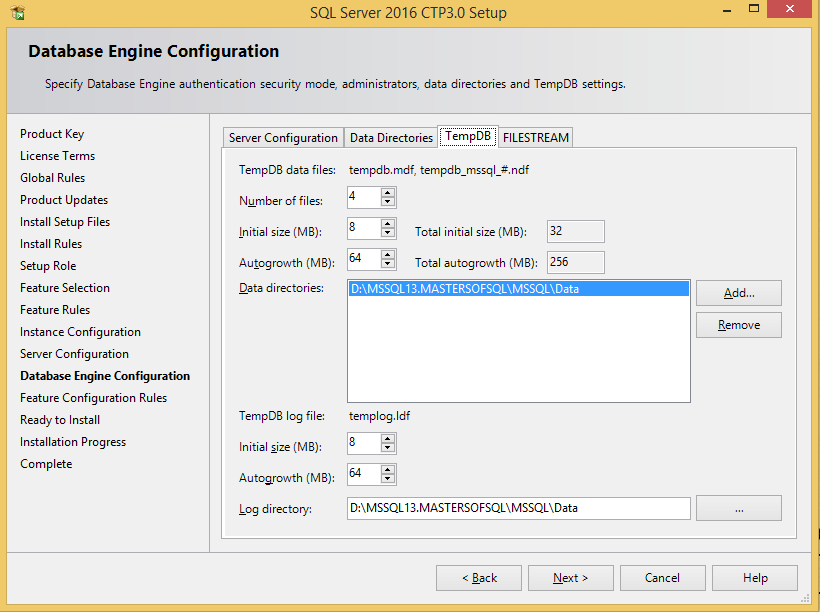This screenshot has height=612, width=820.
Task: Select D:\MSSQL13.MASTERSOFSQL\MSSQL\Data in data directories list
Action: [518, 289]
